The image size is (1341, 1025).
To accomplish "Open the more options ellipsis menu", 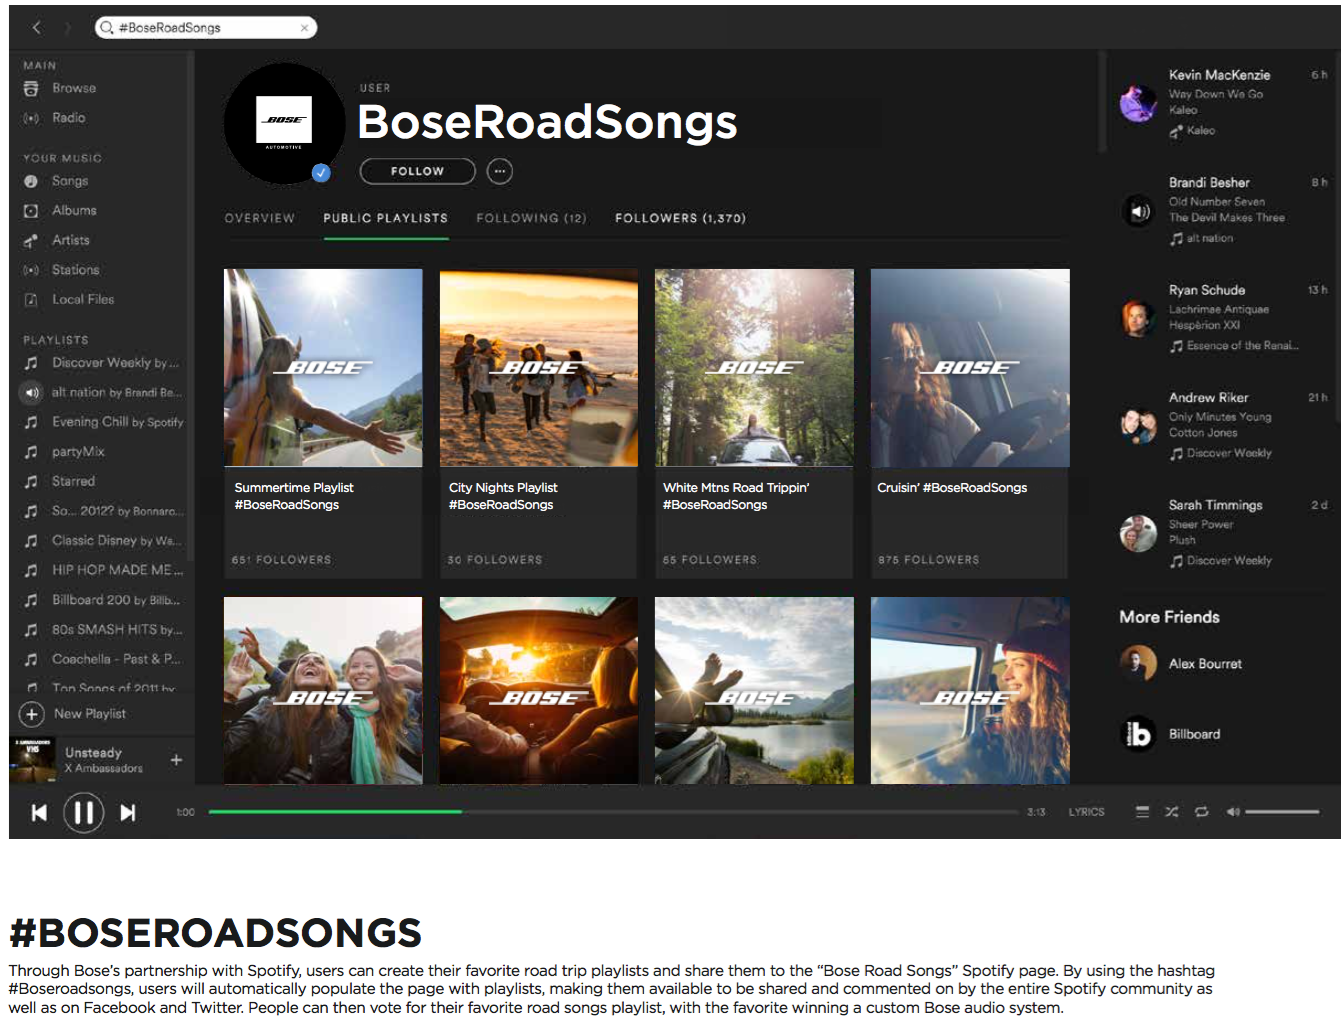I will (500, 171).
